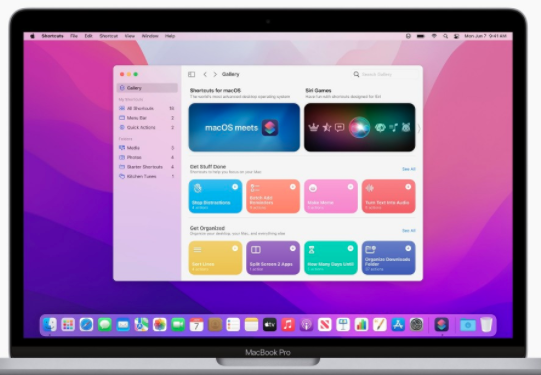Add the Split Screen 2 Apps shortcut

click(x=293, y=248)
